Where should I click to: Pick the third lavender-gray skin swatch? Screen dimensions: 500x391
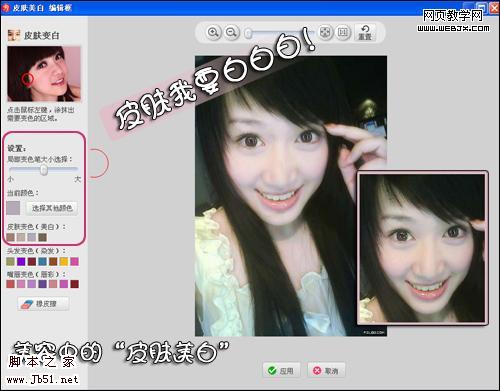tap(32, 237)
